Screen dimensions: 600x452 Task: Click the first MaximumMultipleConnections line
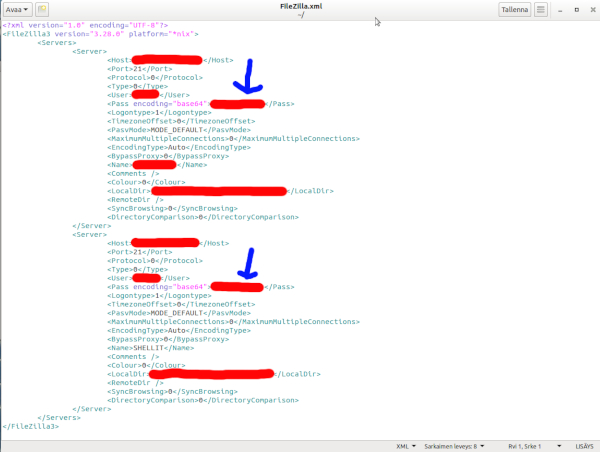click(x=233, y=139)
